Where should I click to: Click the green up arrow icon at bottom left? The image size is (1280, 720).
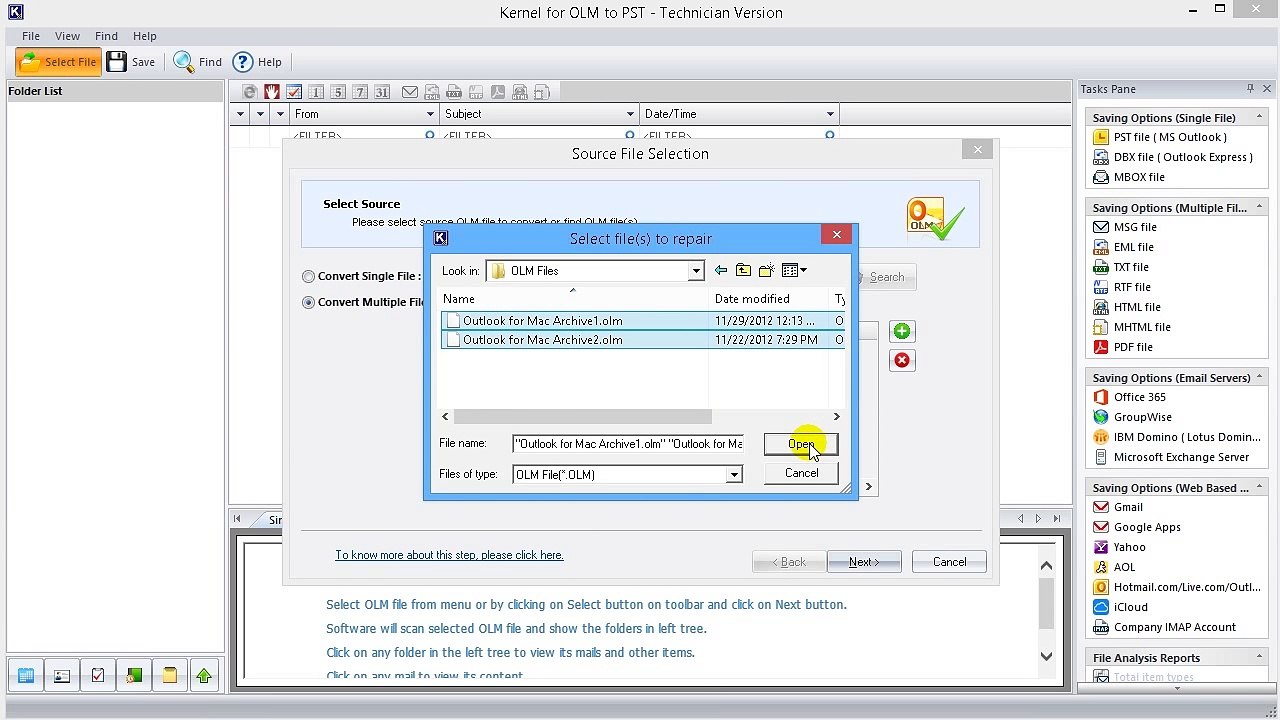point(204,676)
